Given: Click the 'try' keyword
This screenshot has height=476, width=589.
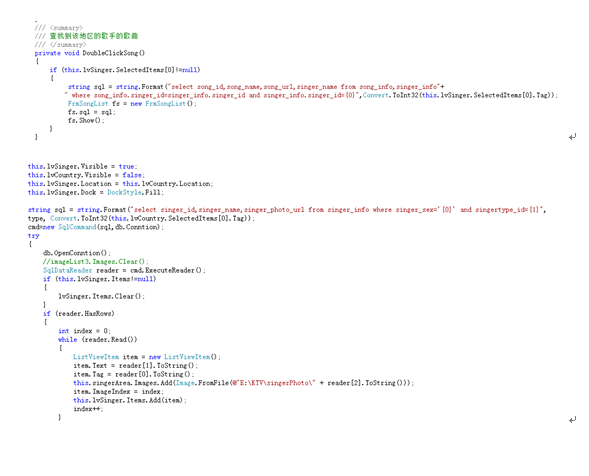Looking at the screenshot, I should (x=33, y=236).
